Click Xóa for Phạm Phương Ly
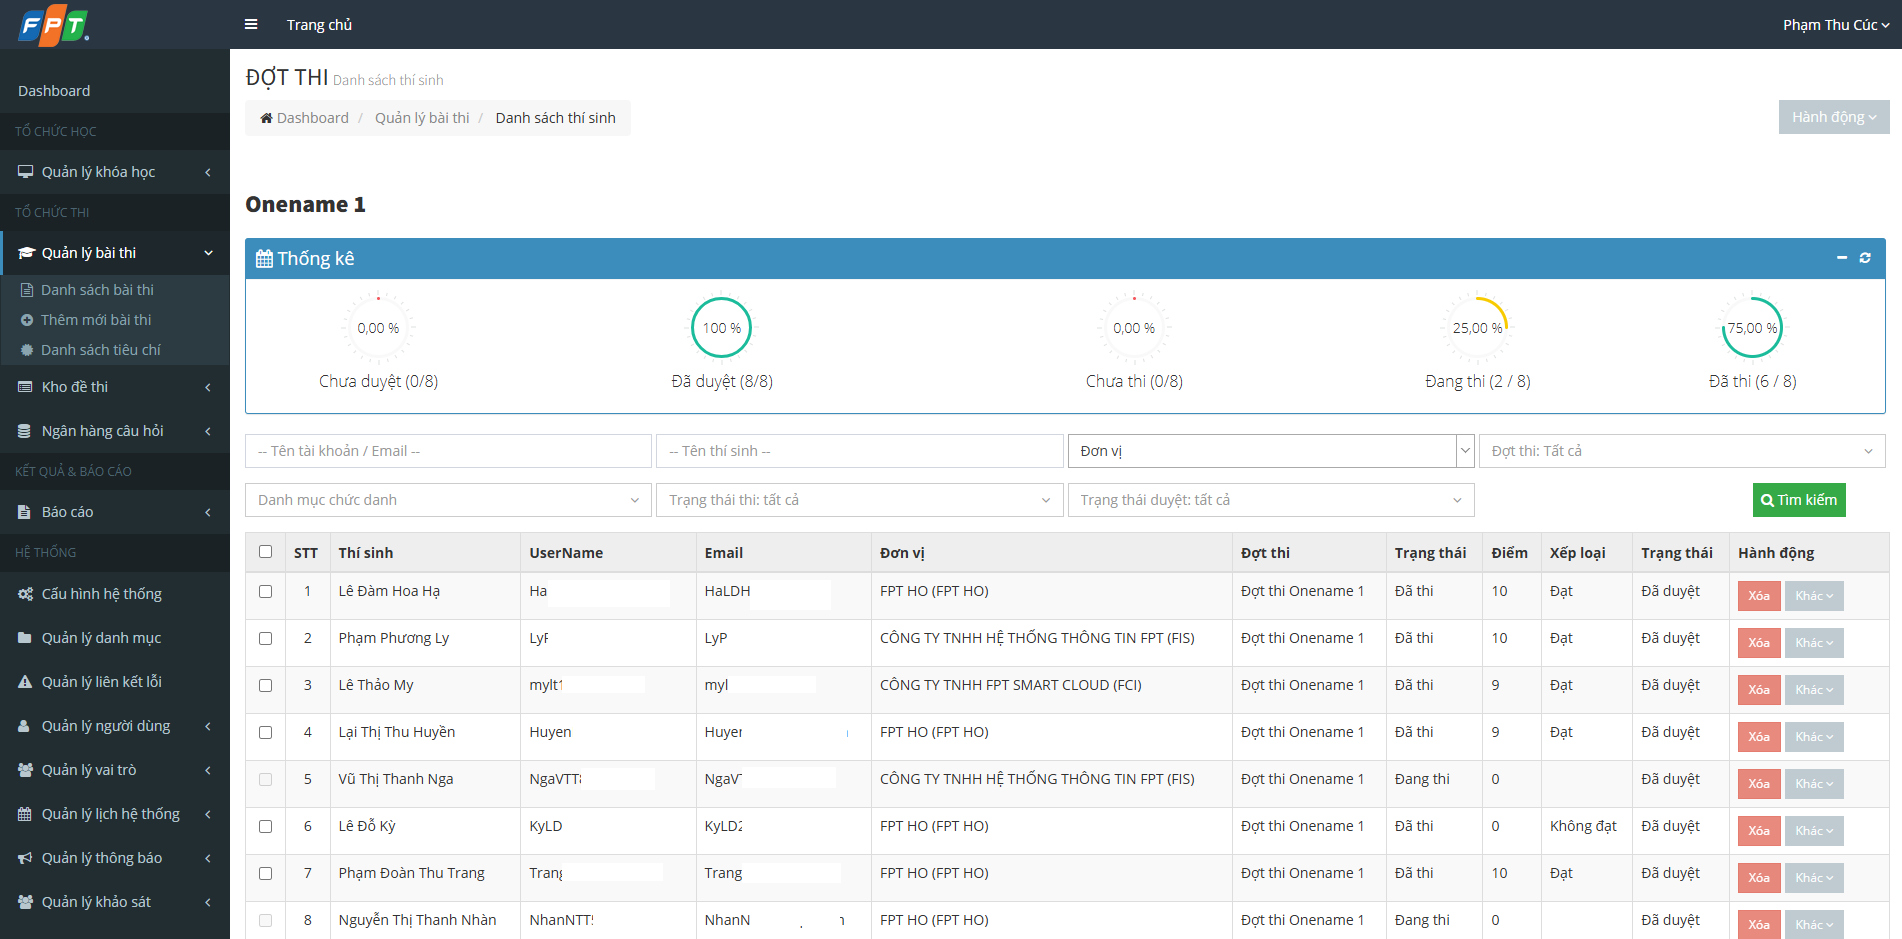This screenshot has height=939, width=1902. (1759, 643)
